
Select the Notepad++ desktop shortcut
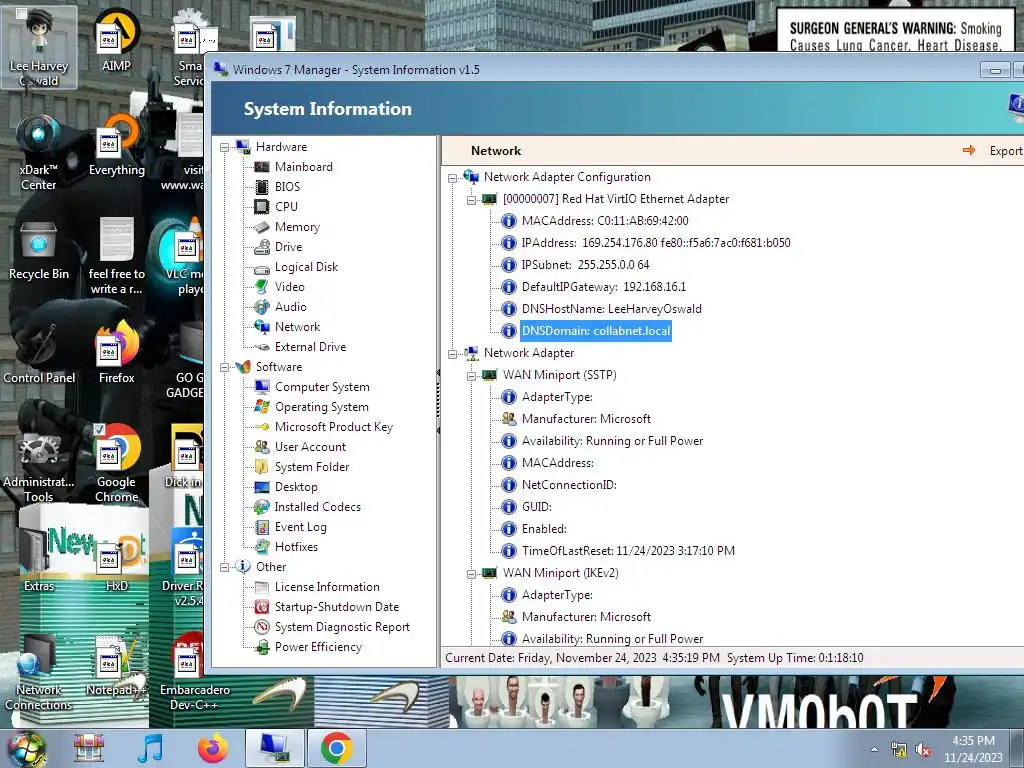(115, 666)
